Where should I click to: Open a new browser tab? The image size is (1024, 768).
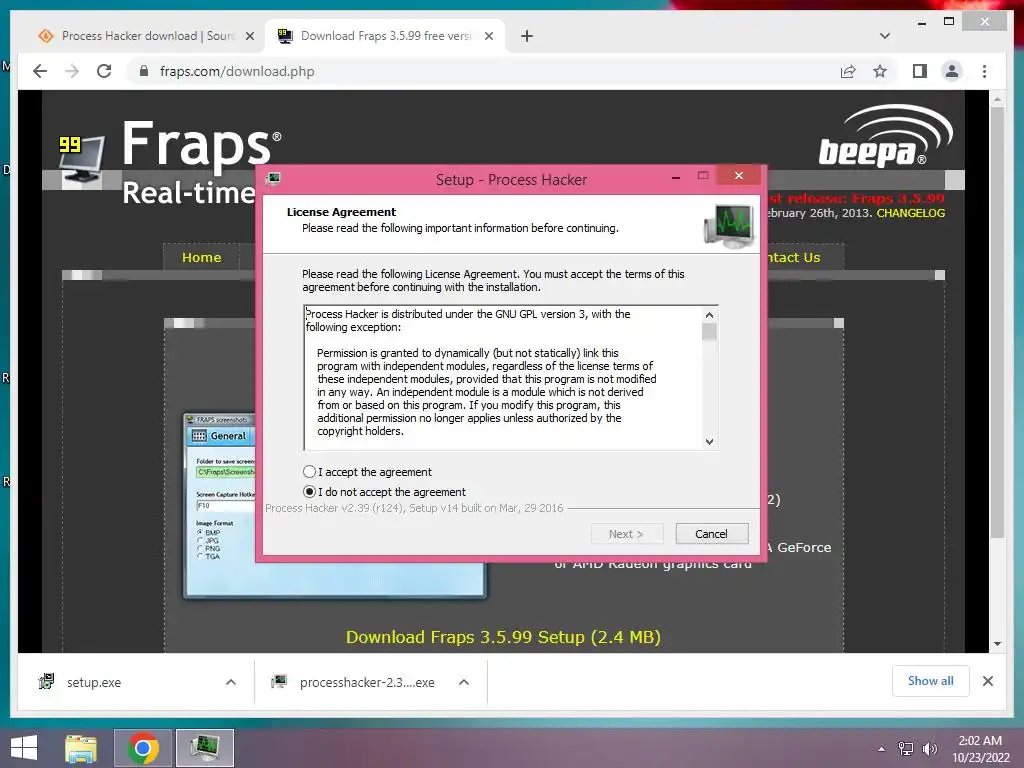pos(526,37)
